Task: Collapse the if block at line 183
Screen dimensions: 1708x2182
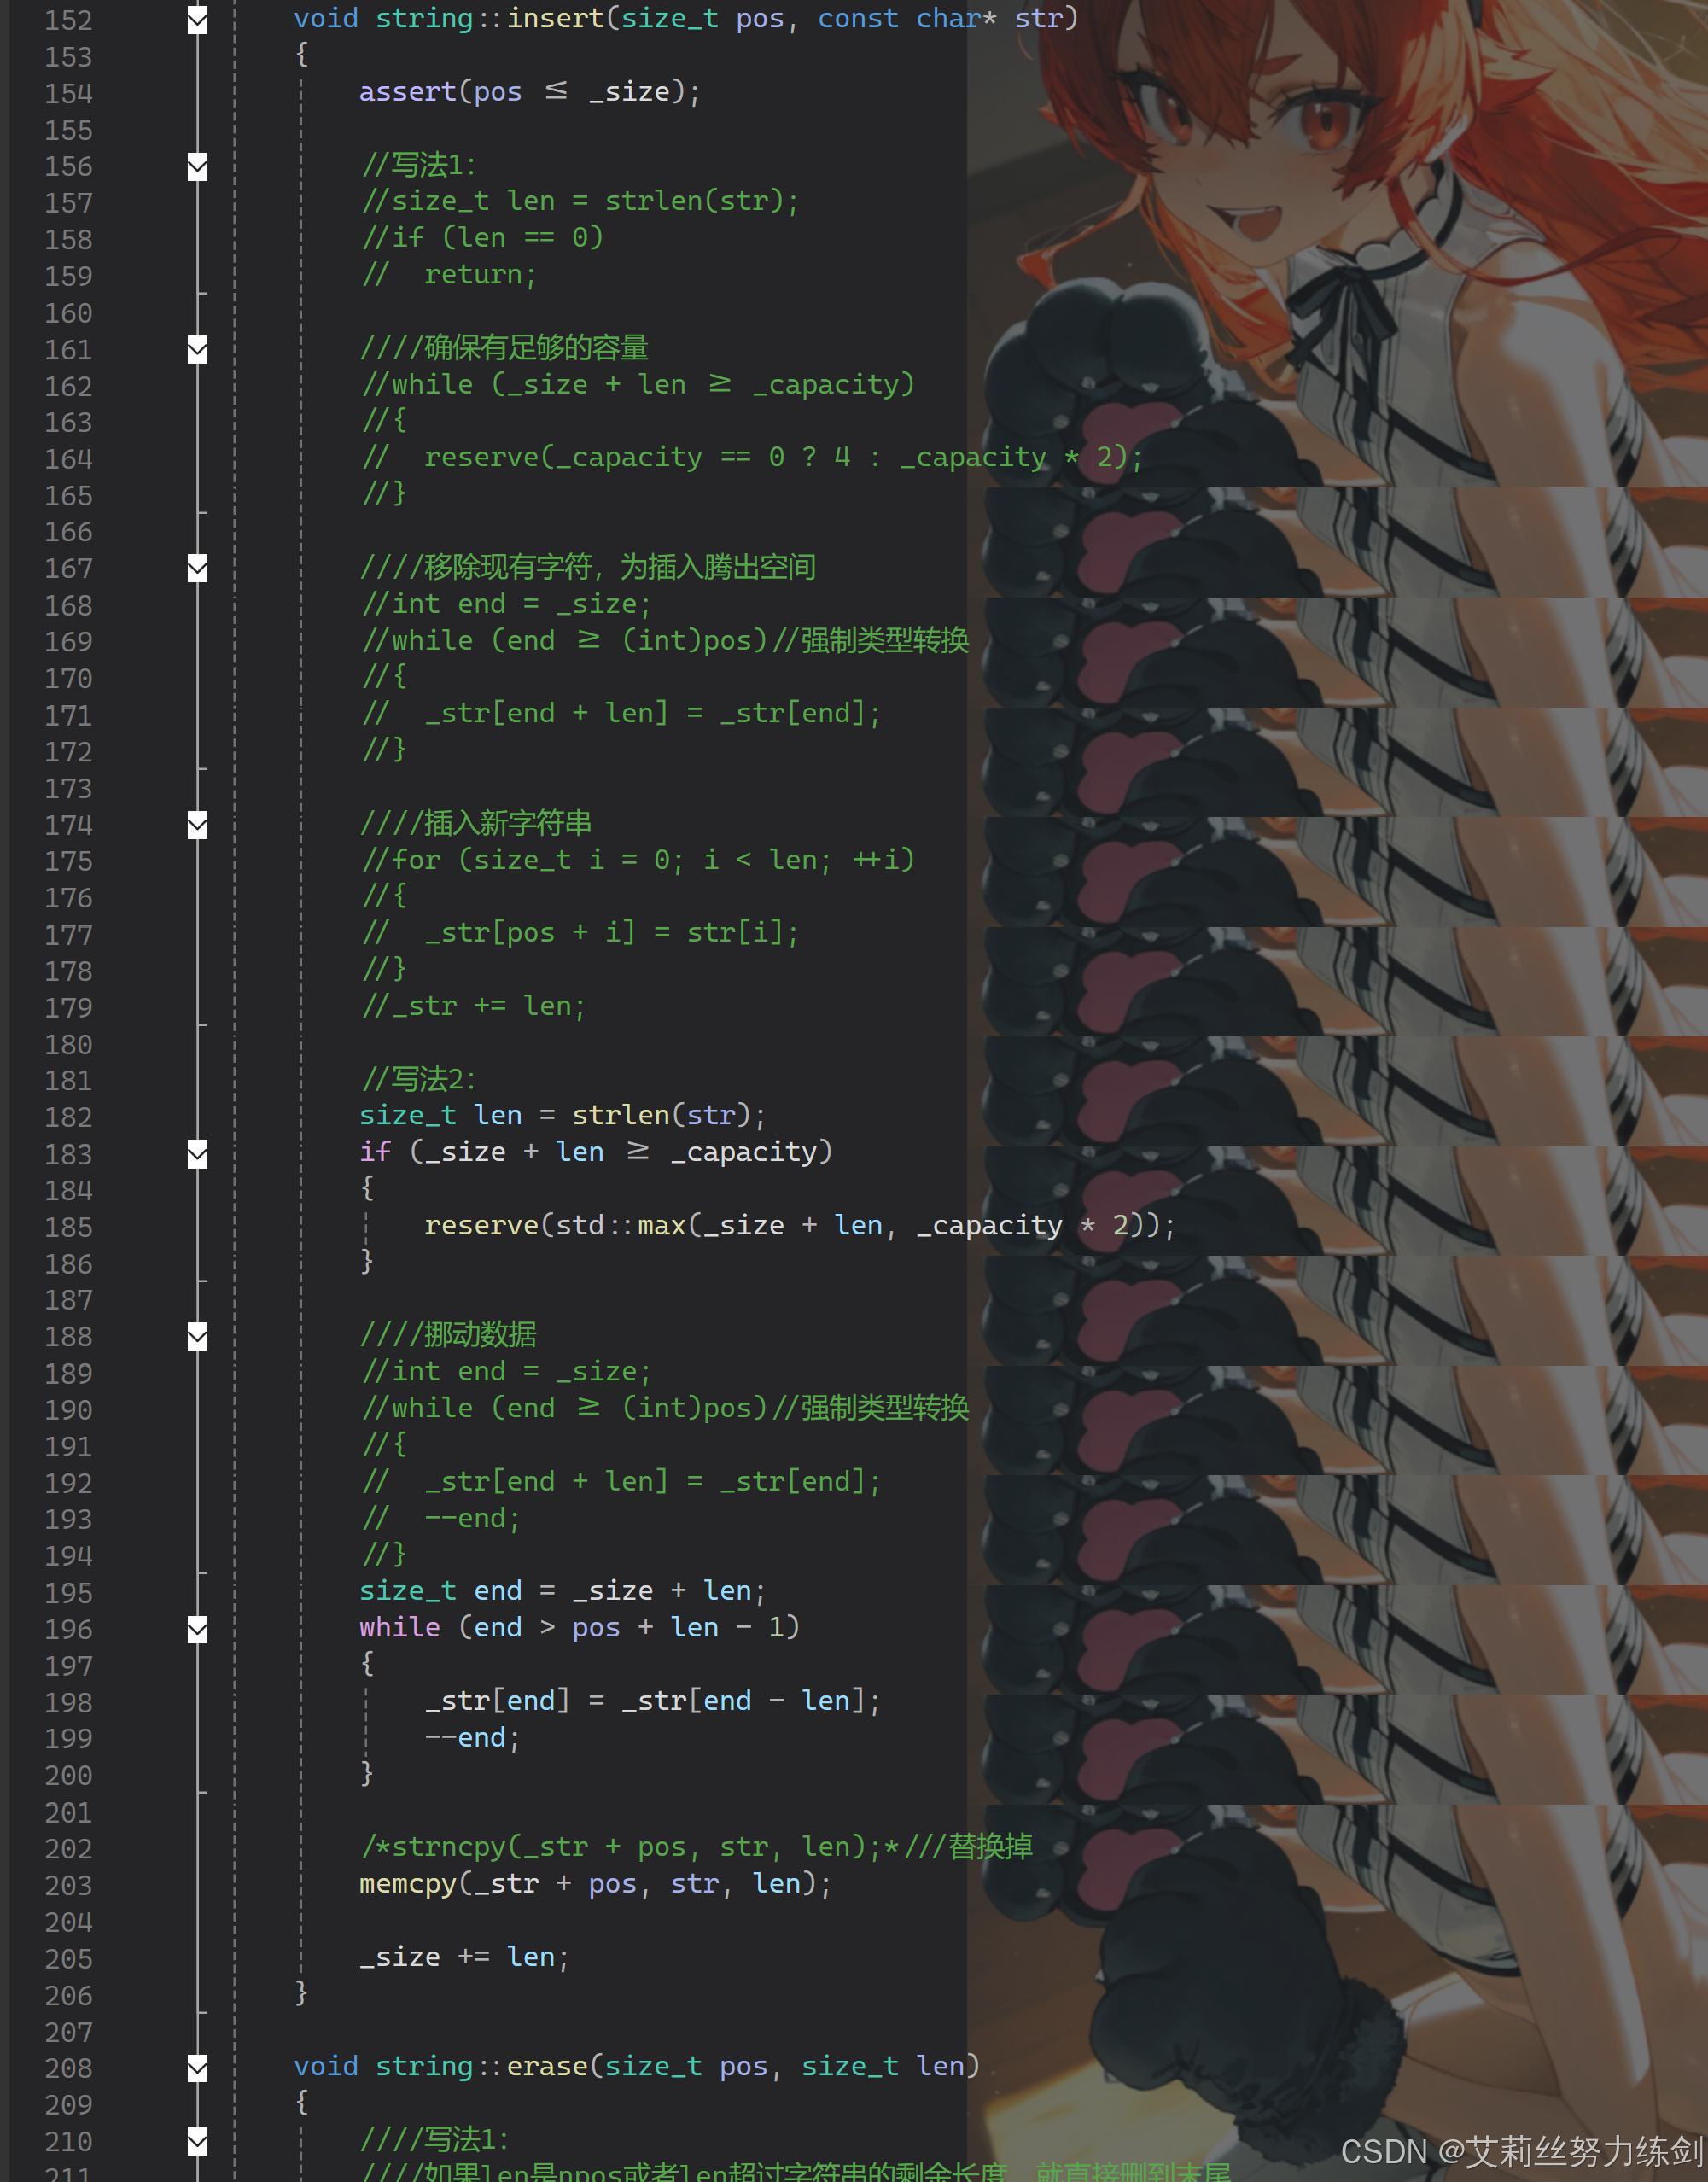Action: [198, 1154]
